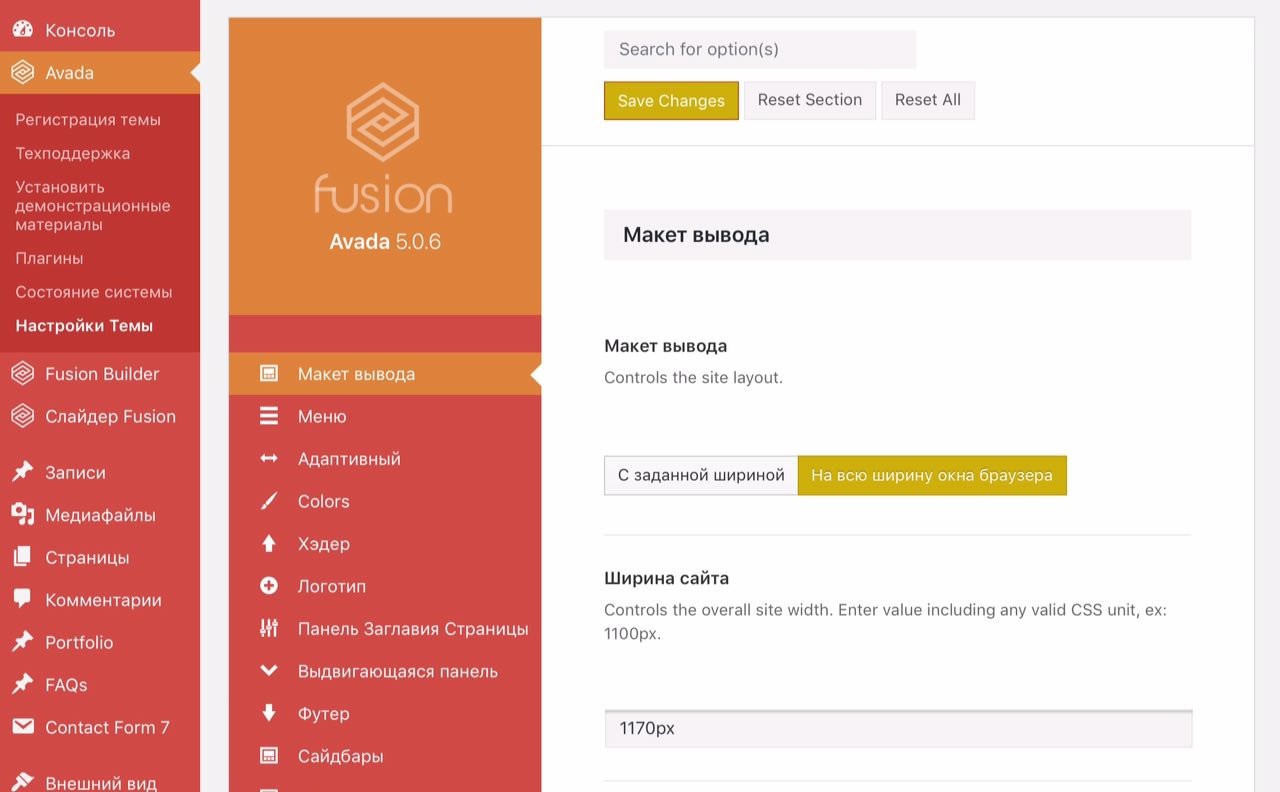
Task: Go to the Portfolio section
Action: pyautogui.click(x=100, y=642)
